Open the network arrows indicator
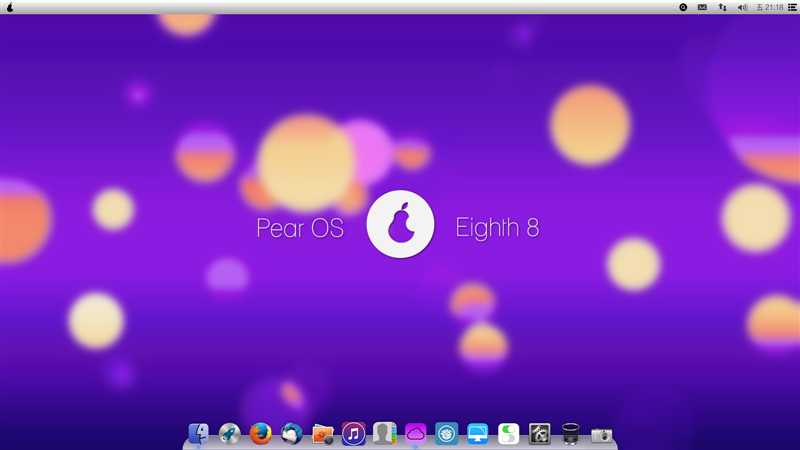Image resolution: width=800 pixels, height=450 pixels. pos(722,7)
